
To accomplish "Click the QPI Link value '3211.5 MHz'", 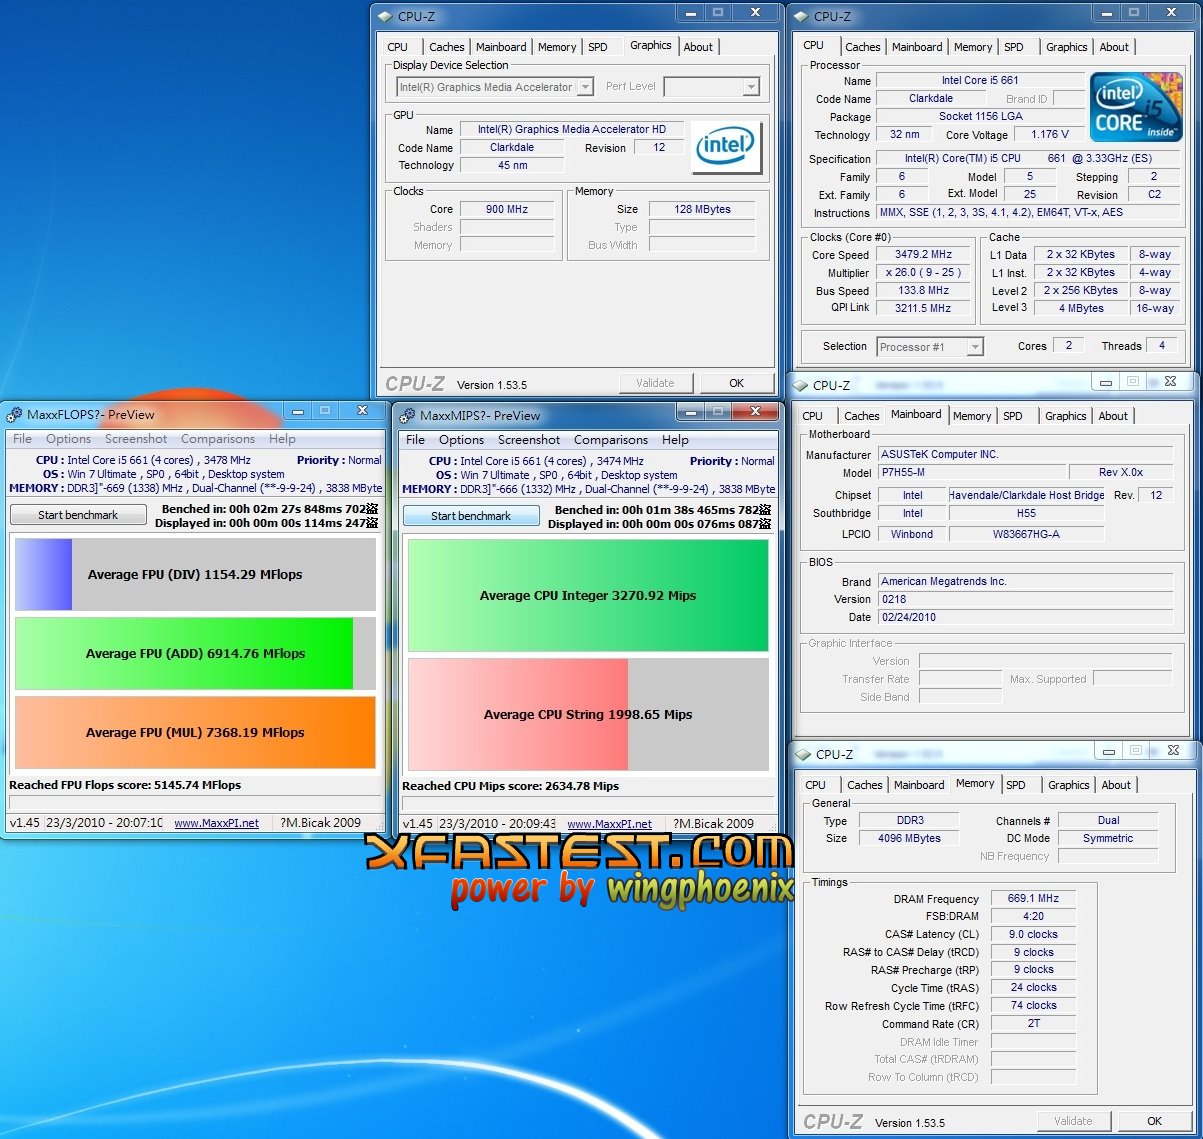I will pos(923,308).
